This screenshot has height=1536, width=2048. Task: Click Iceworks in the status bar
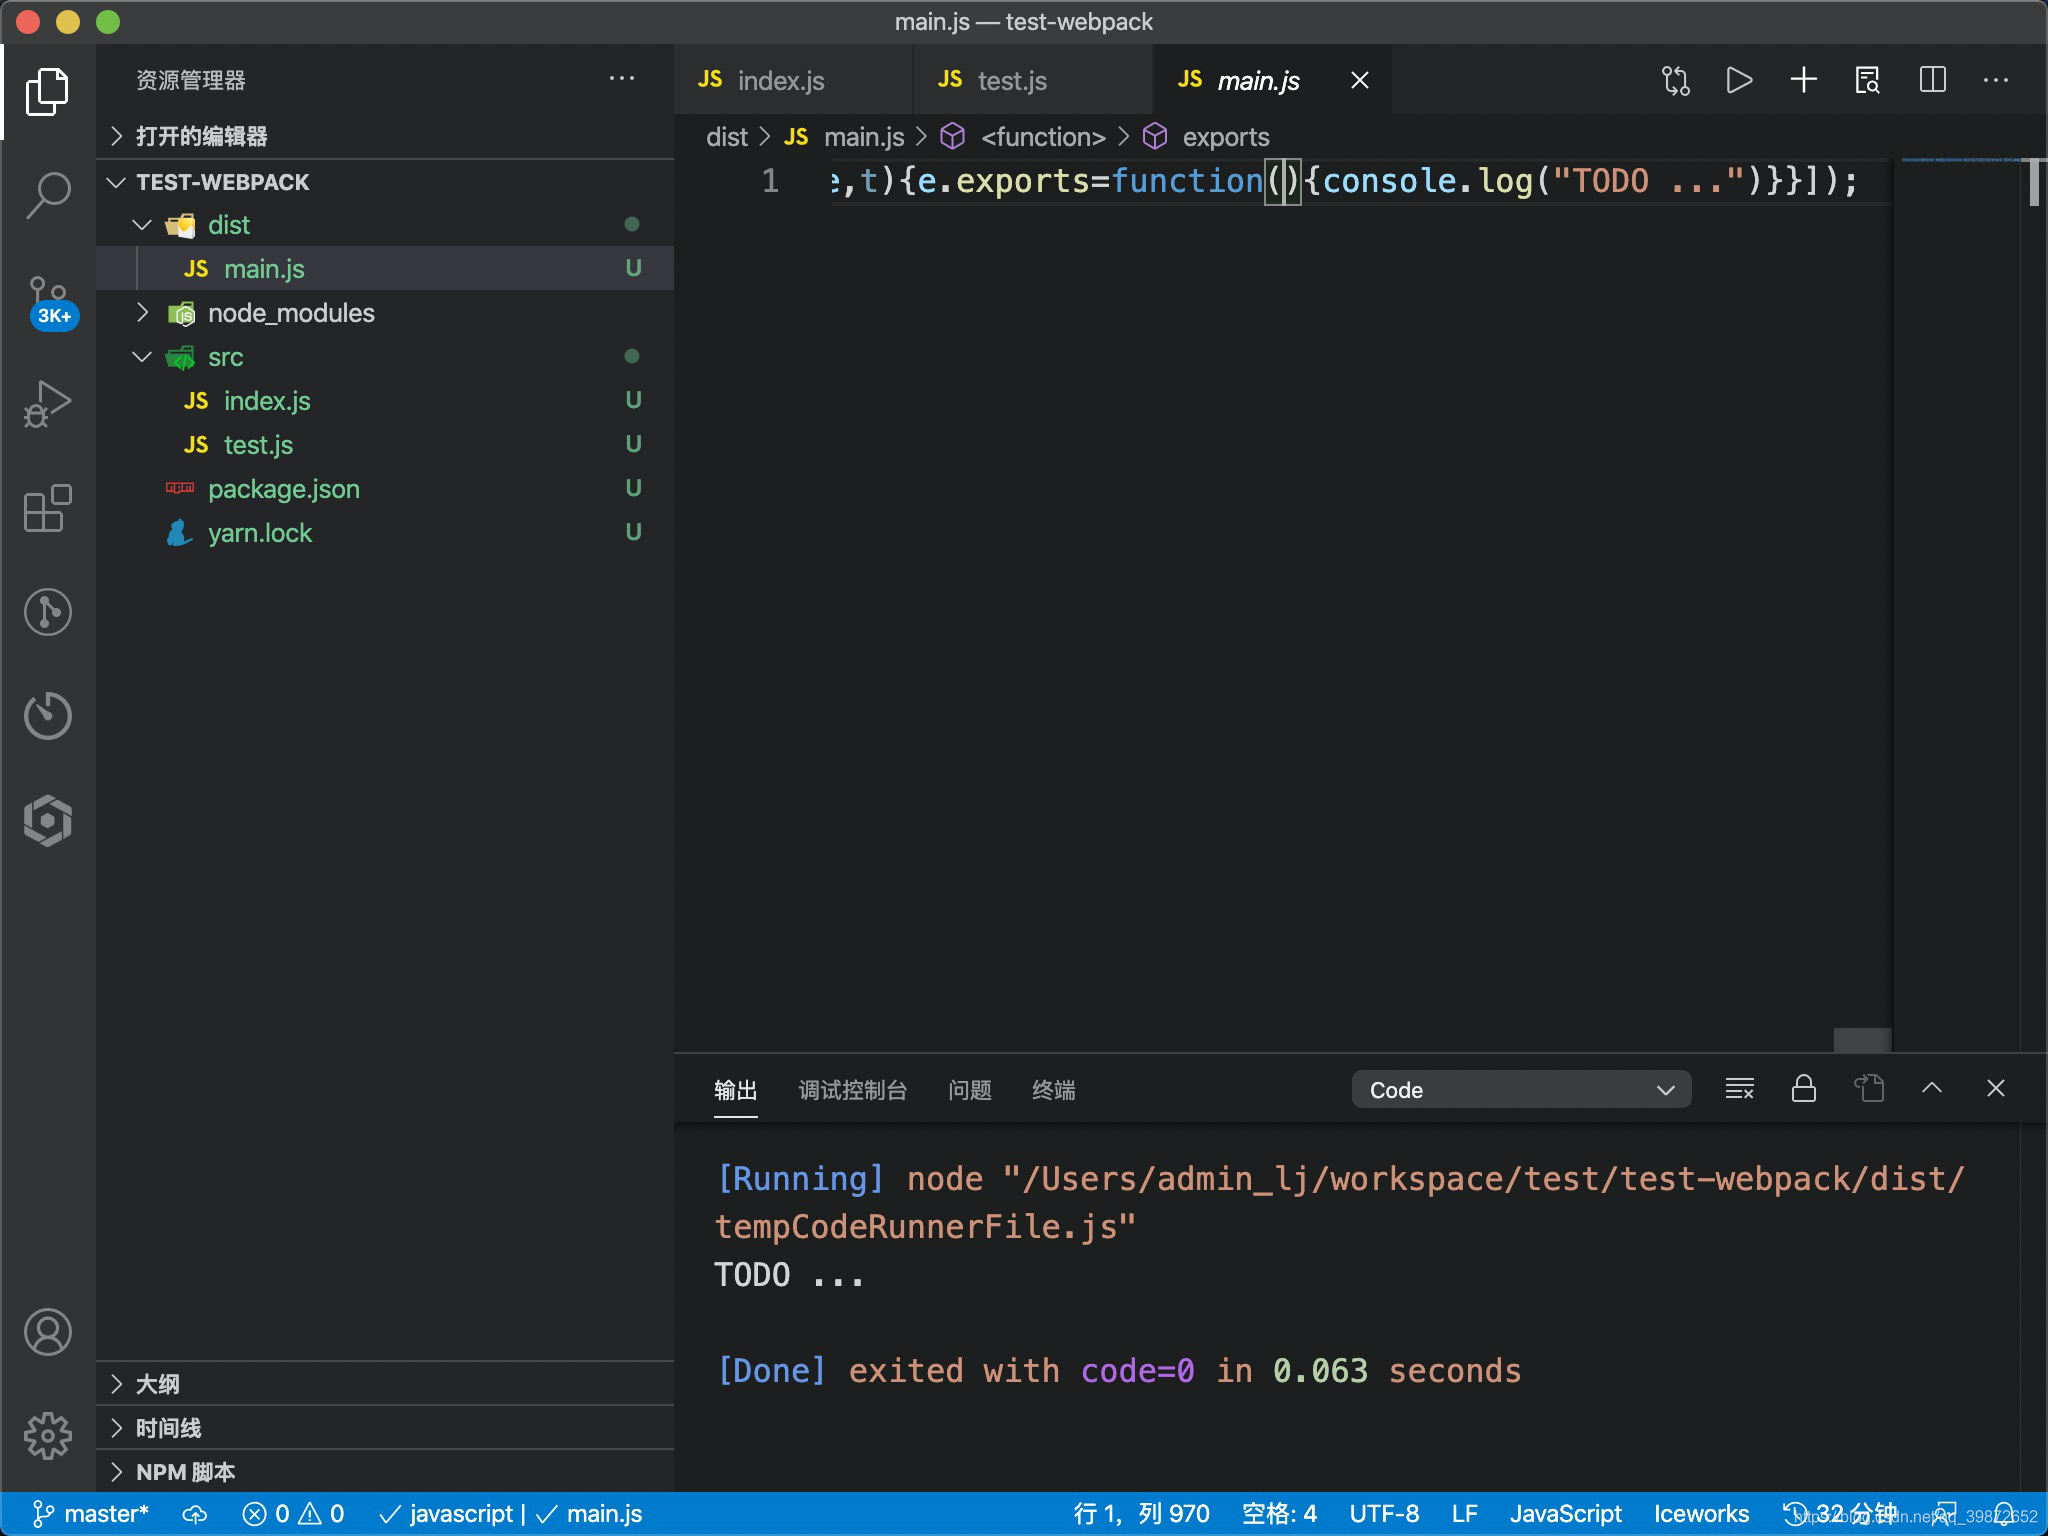coord(1702,1514)
